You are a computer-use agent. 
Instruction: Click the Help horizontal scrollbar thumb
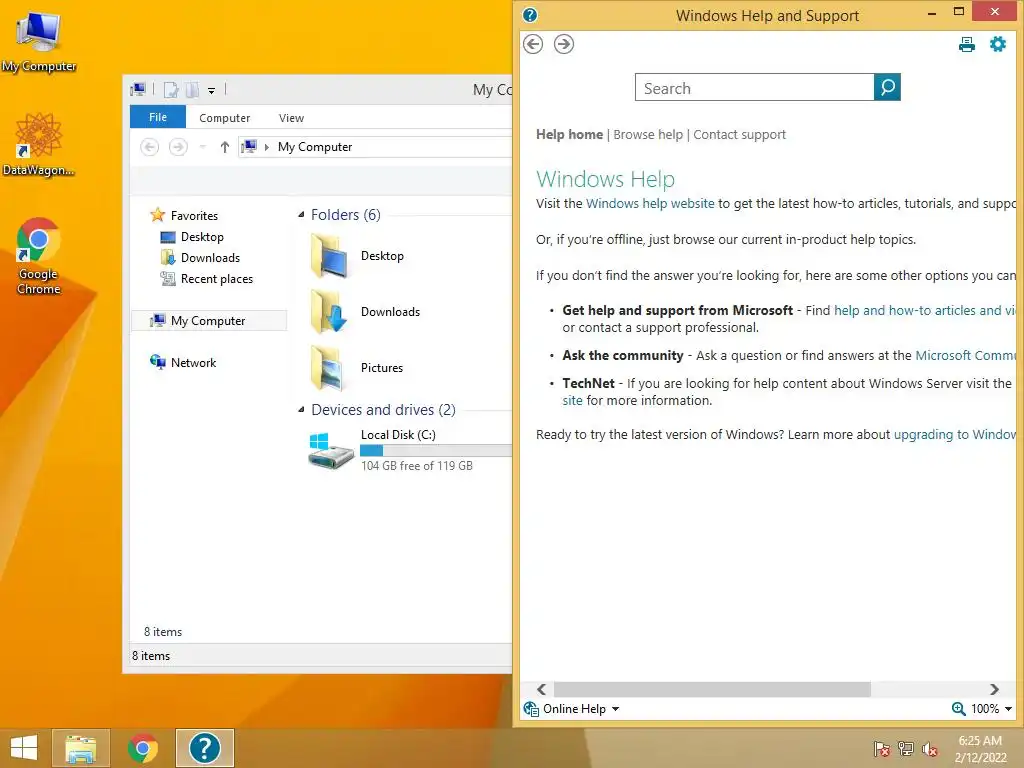[712, 690]
